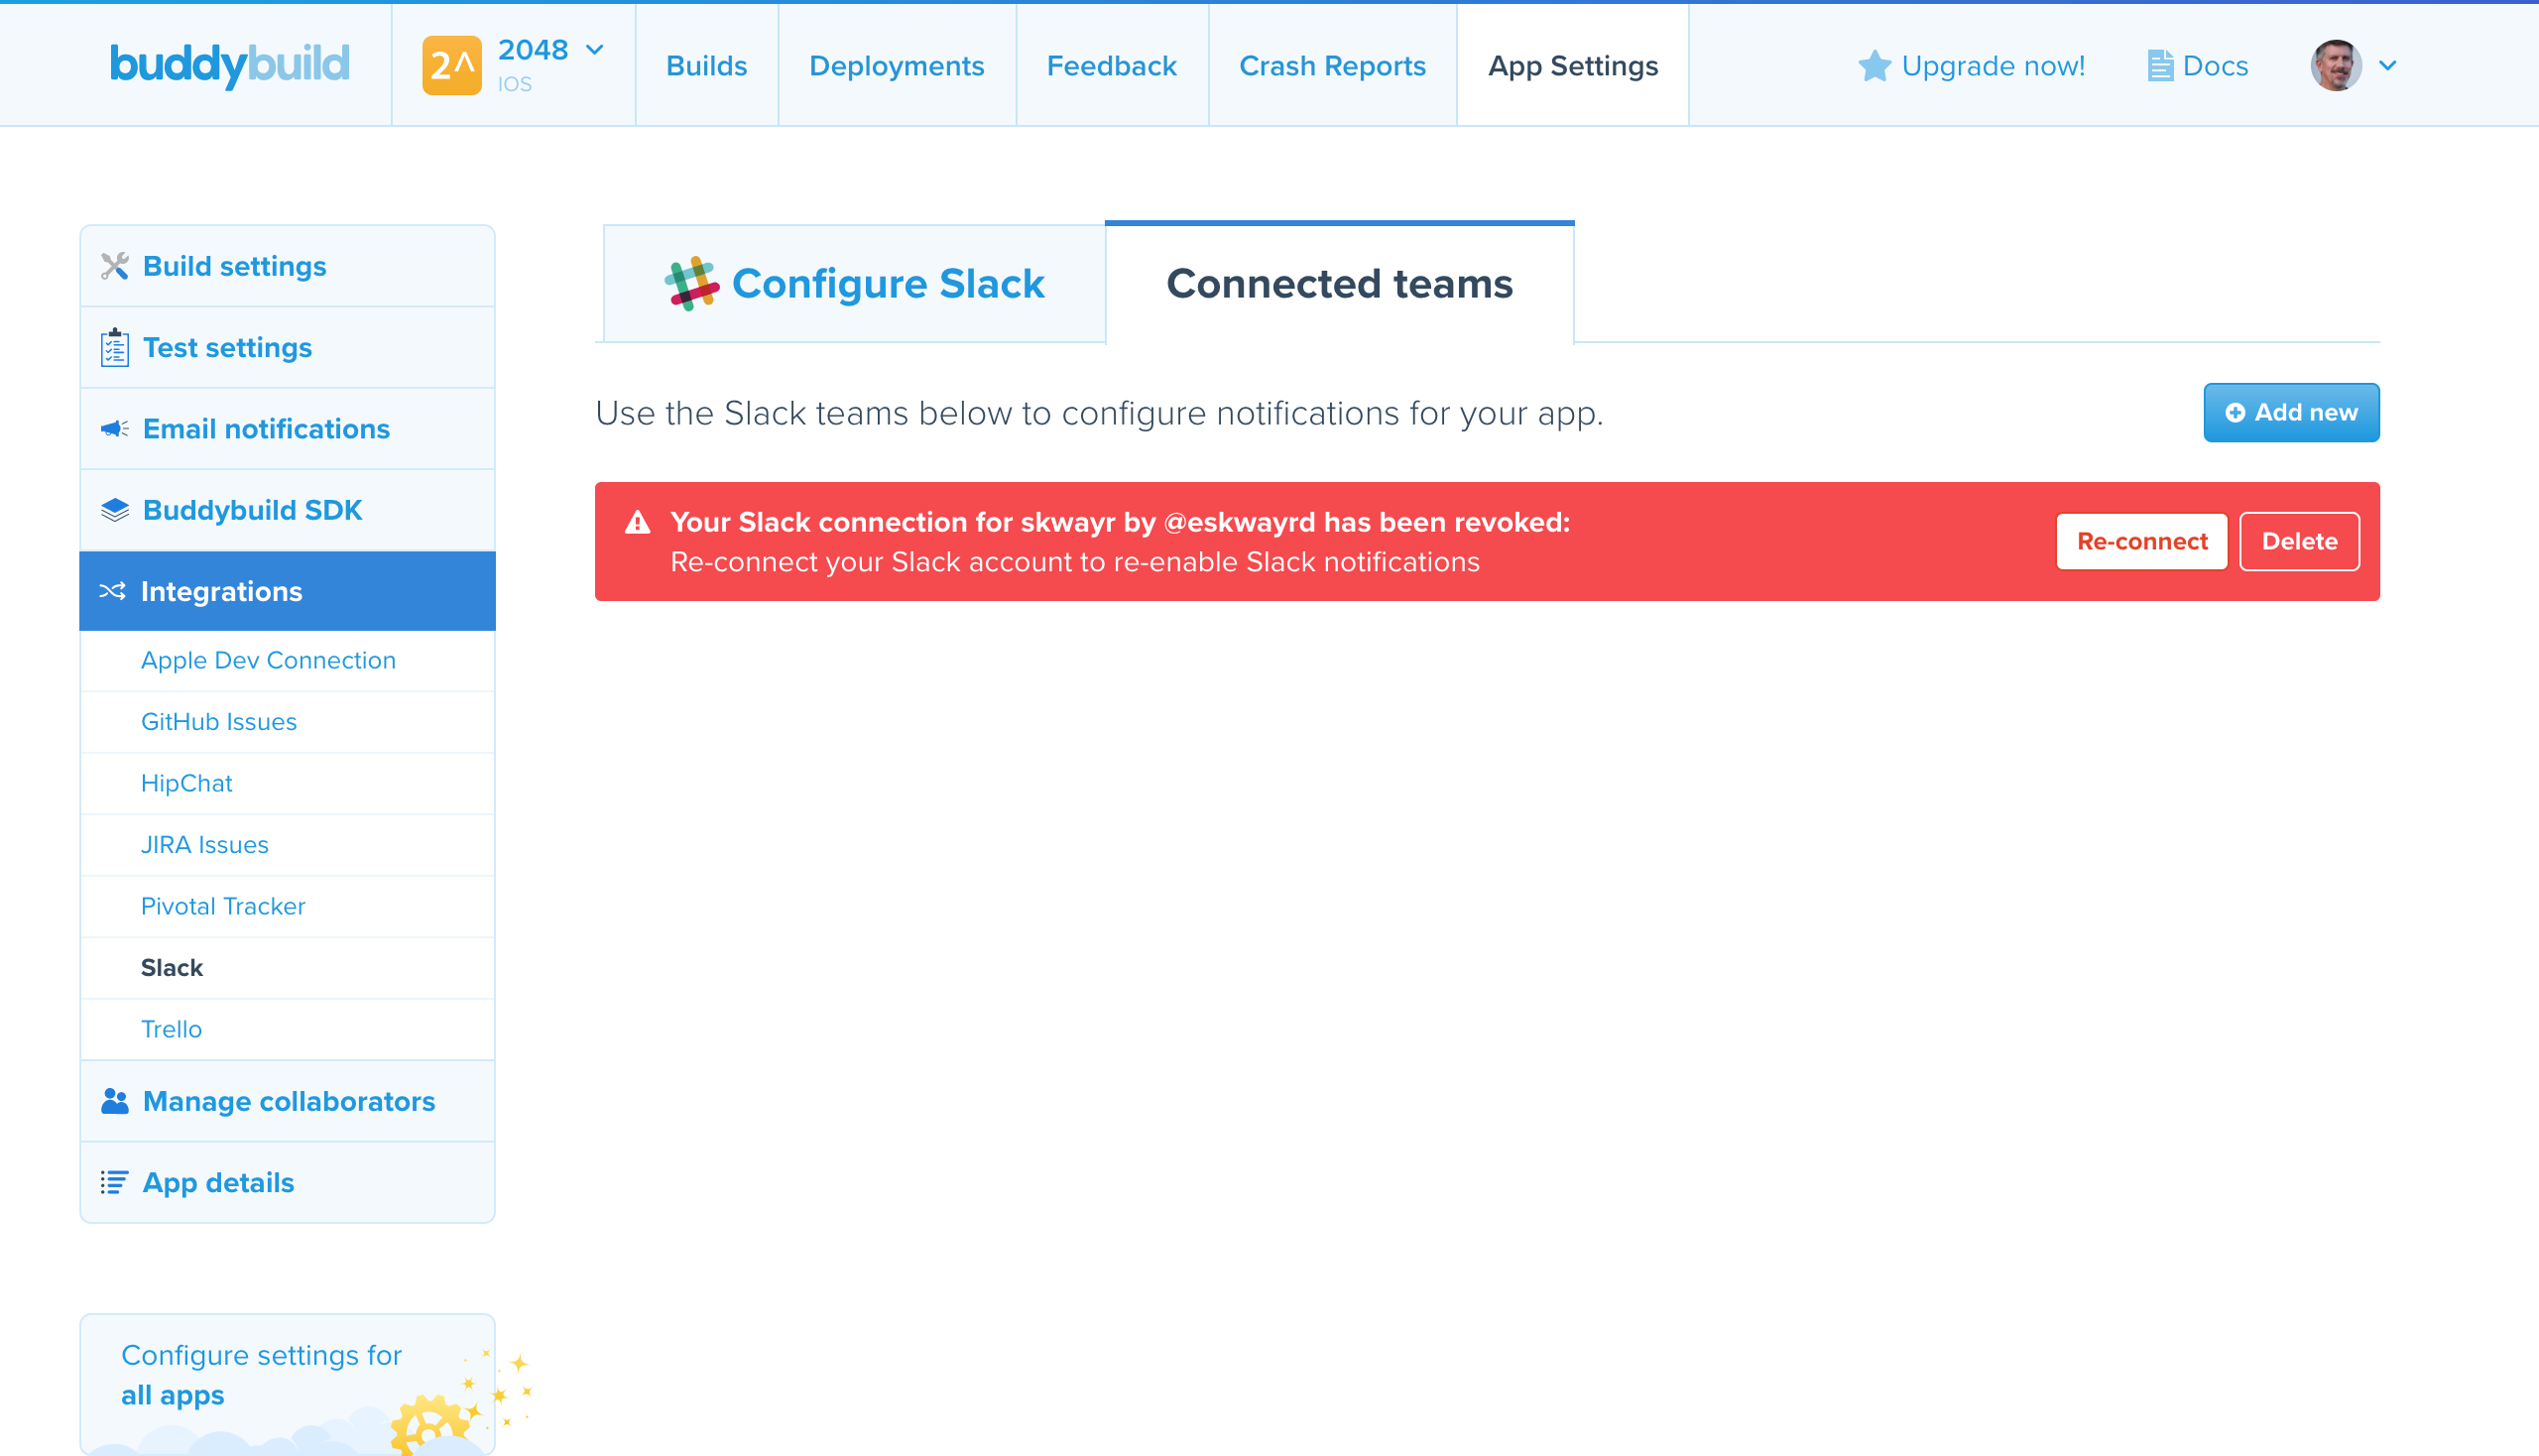The height and width of the screenshot is (1456, 2539).
Task: Open the app switcher chevron next to 2048
Action: pos(595,49)
